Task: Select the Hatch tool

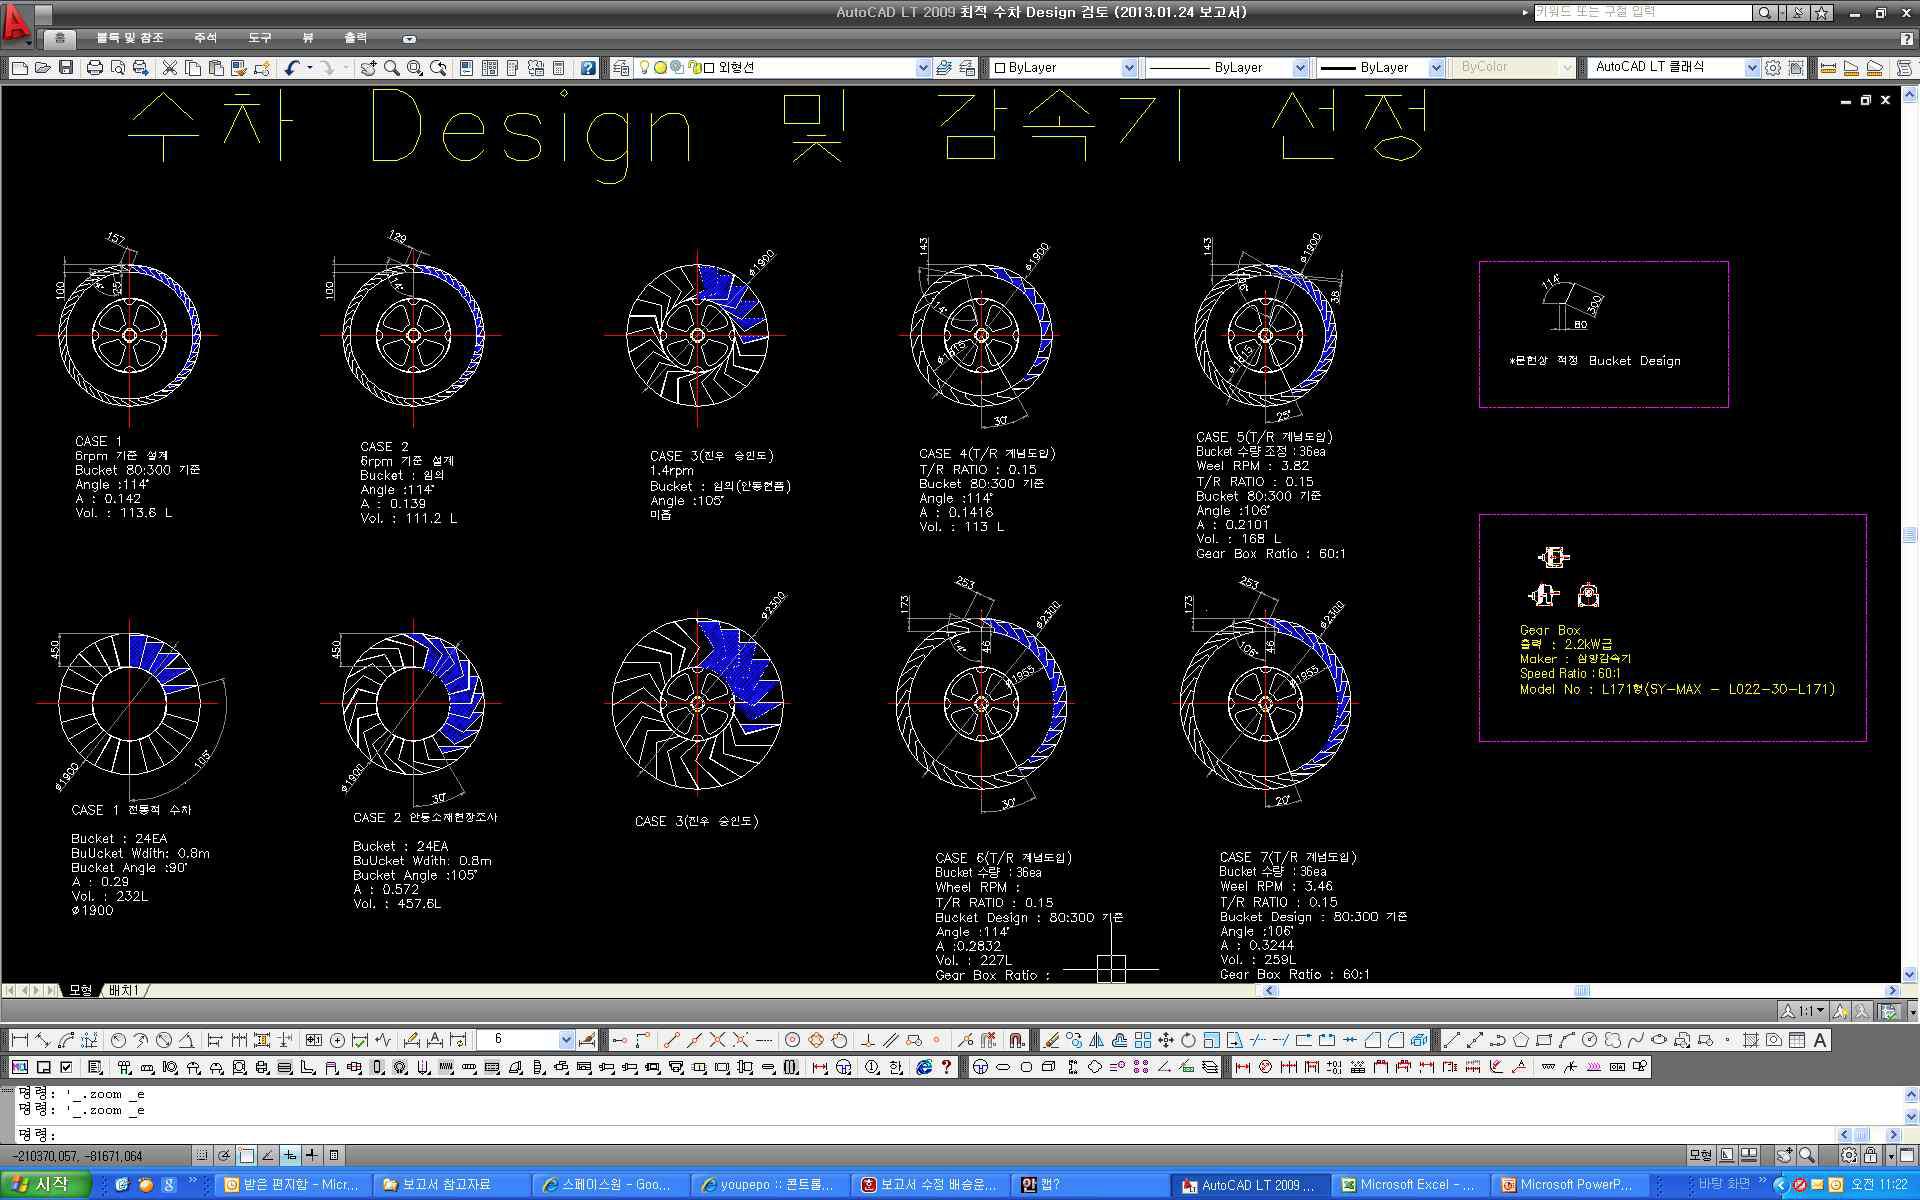Action: (x=1751, y=1040)
